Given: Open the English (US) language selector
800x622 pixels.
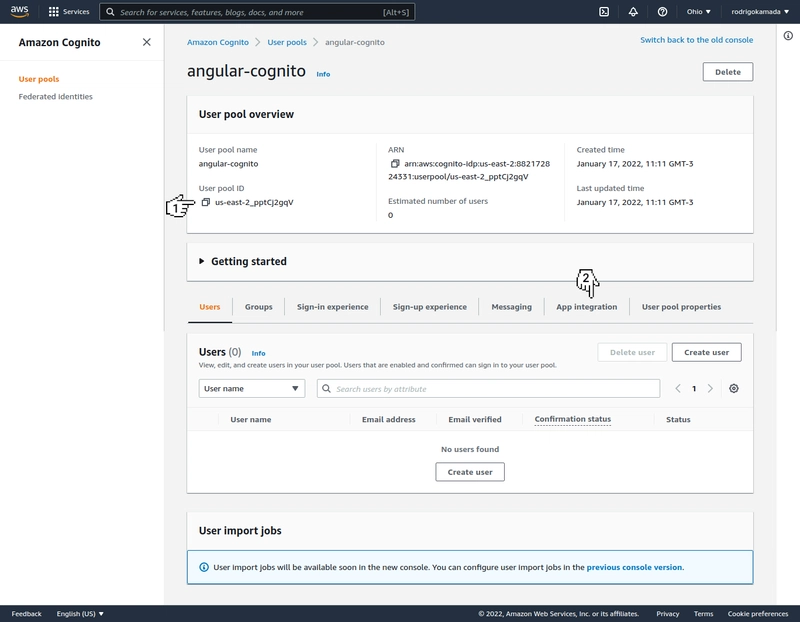Looking at the screenshot, I should (x=80, y=614).
